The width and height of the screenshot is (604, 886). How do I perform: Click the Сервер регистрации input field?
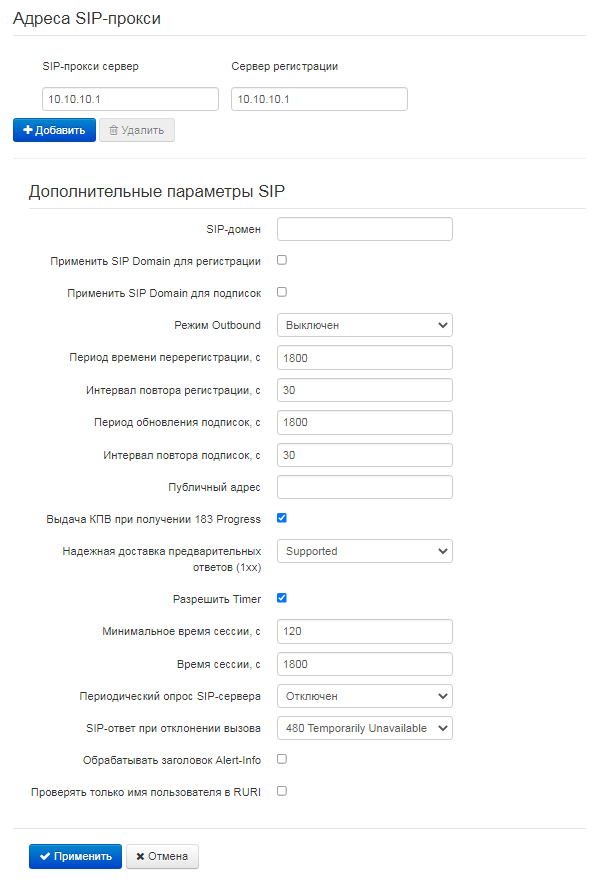point(319,99)
